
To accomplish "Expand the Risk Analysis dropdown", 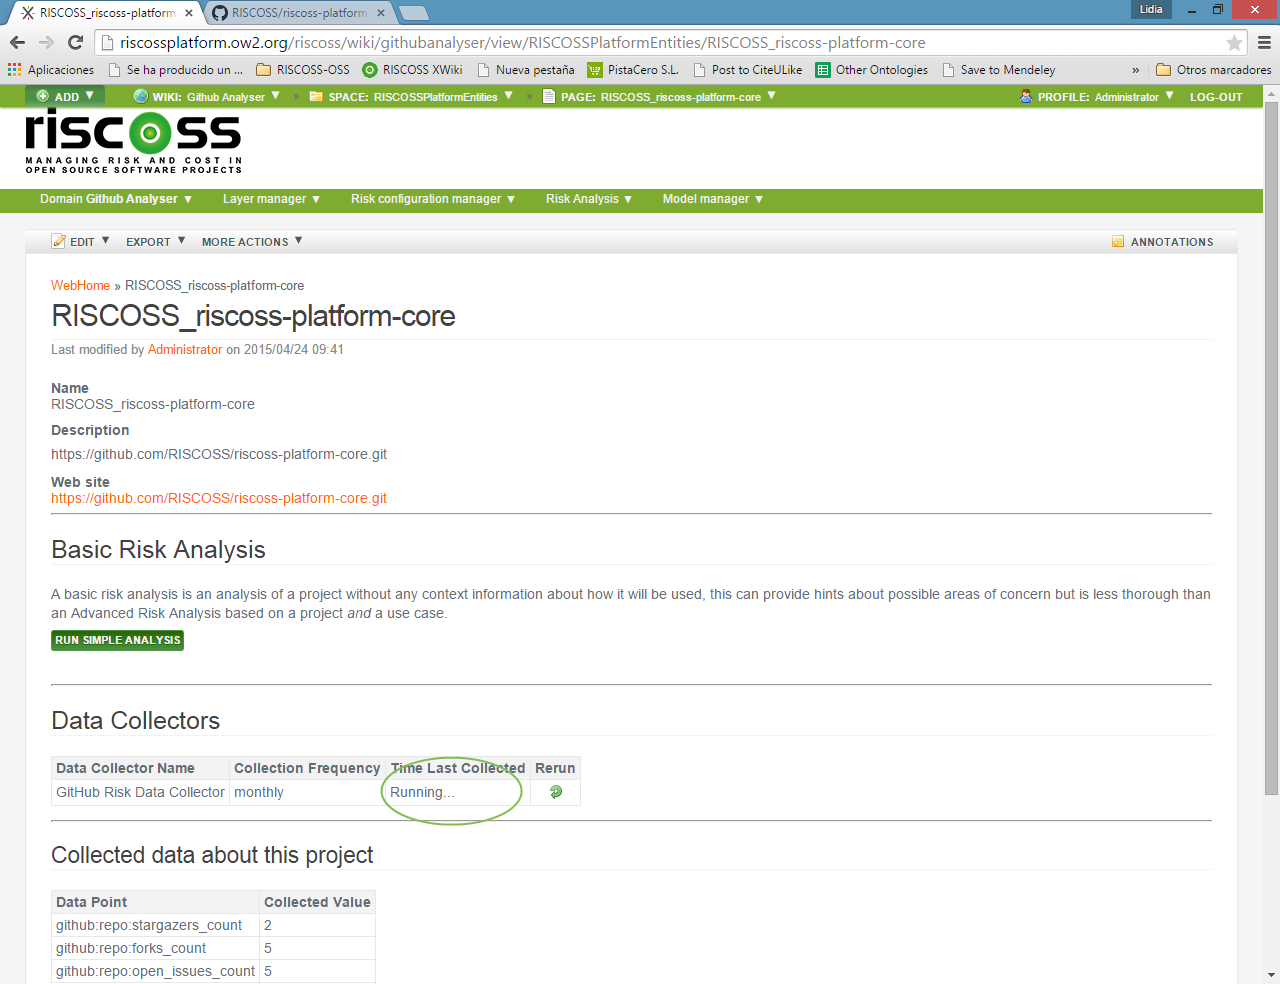I will 588,199.
